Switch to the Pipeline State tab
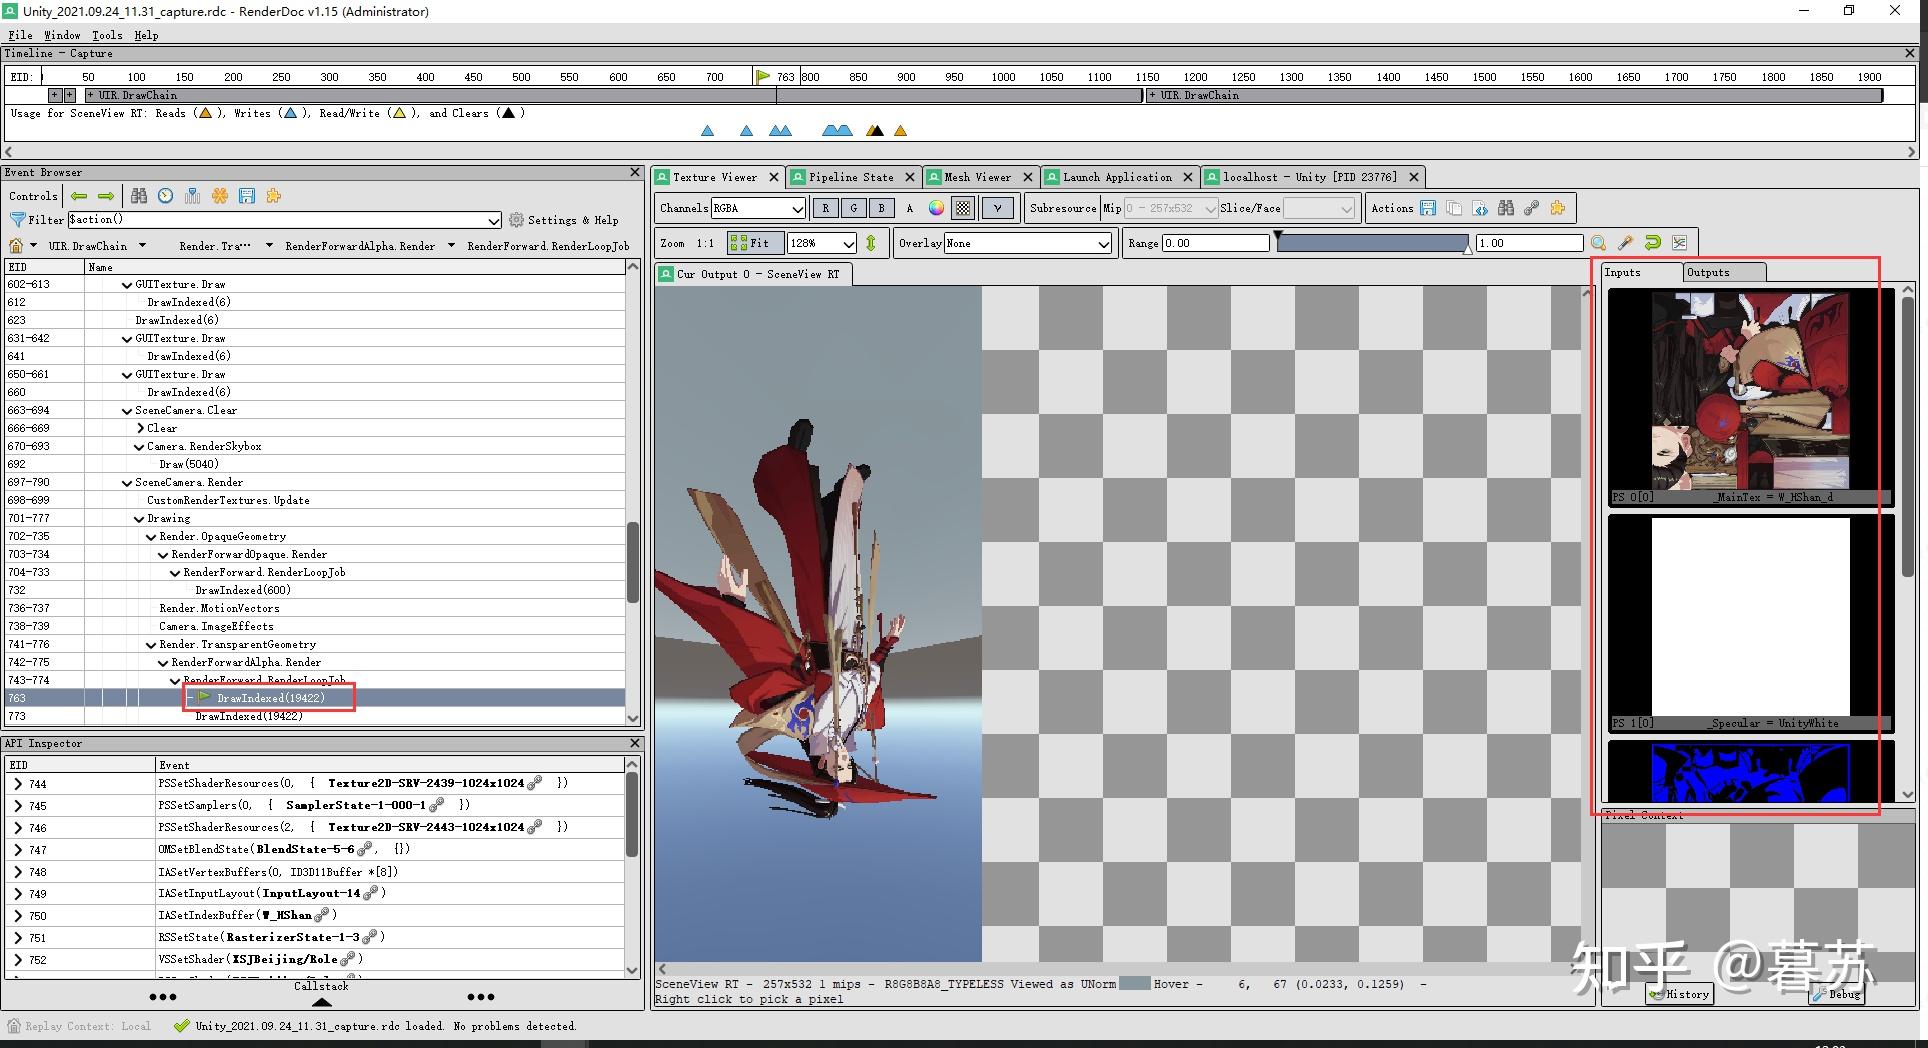The height and width of the screenshot is (1048, 1928). [850, 177]
